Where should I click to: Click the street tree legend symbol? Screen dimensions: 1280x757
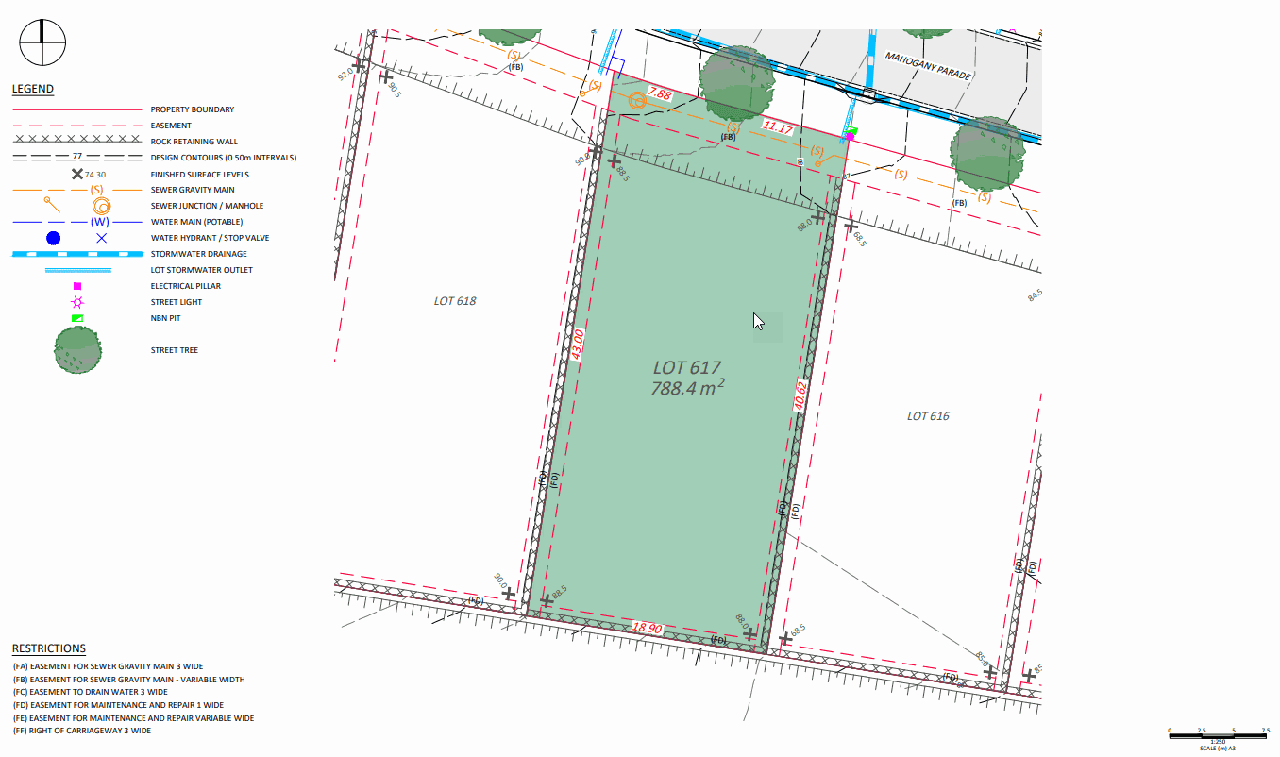[x=77, y=350]
